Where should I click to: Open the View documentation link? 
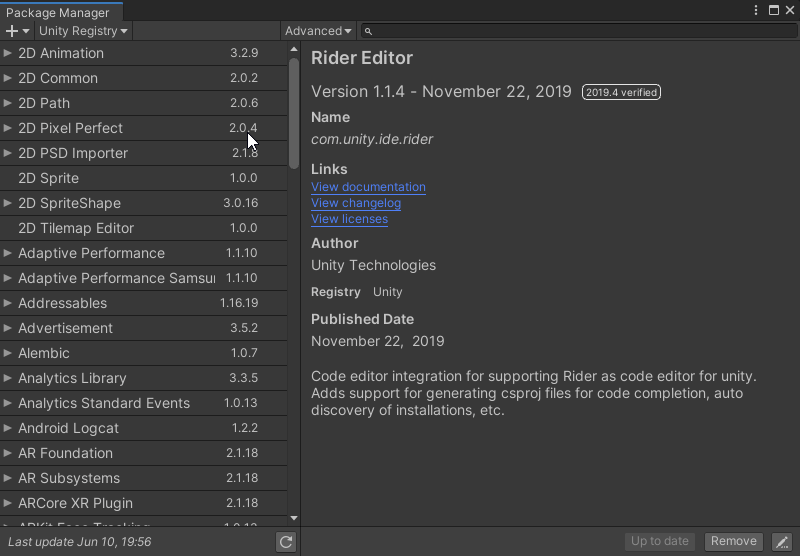[x=368, y=187]
